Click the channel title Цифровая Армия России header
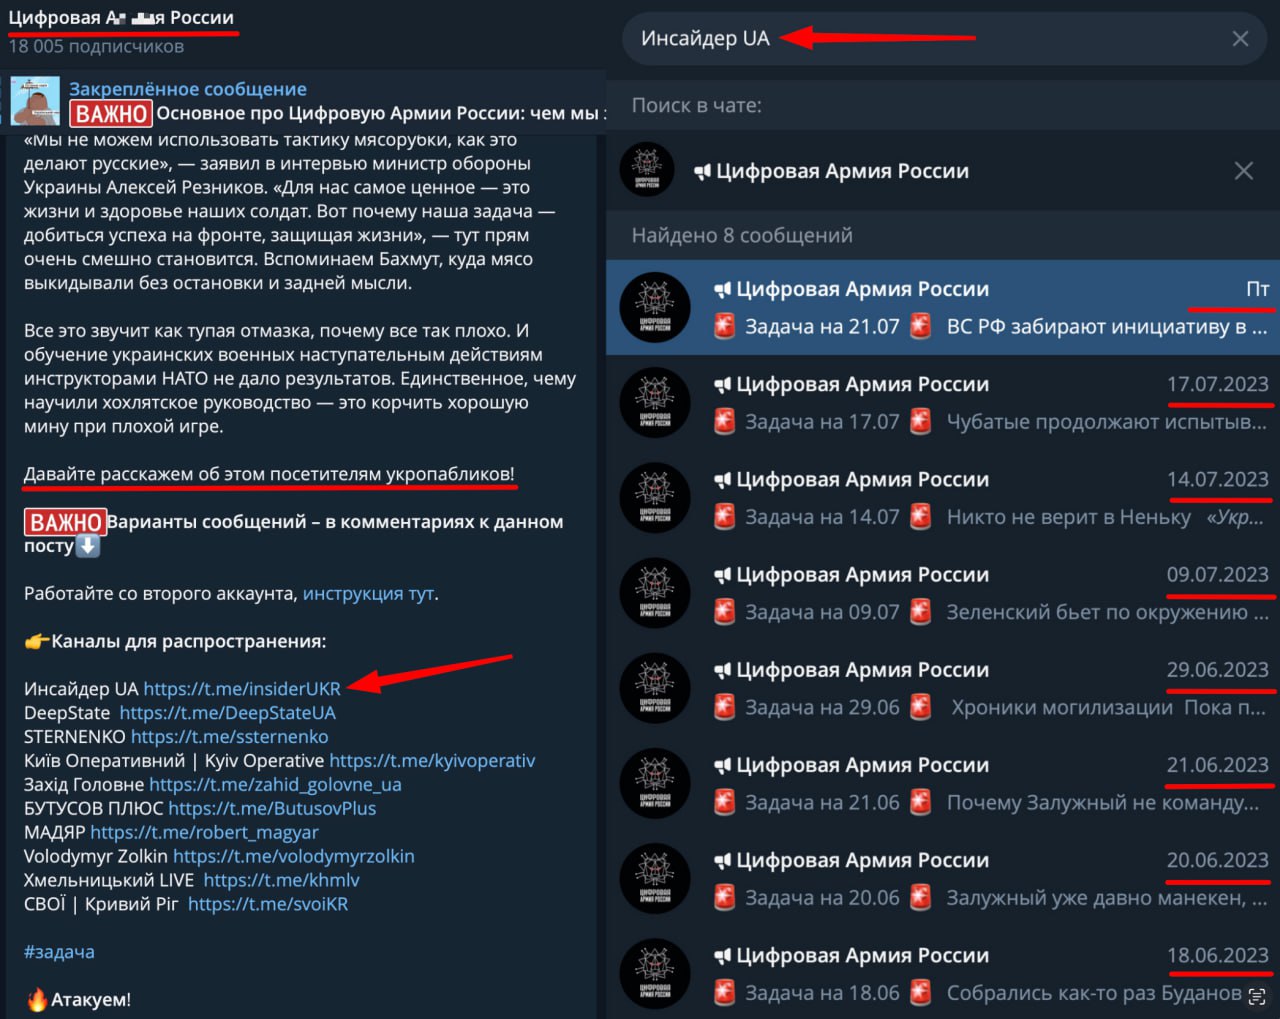Screen dimensions: 1280x1019 [x=121, y=18]
